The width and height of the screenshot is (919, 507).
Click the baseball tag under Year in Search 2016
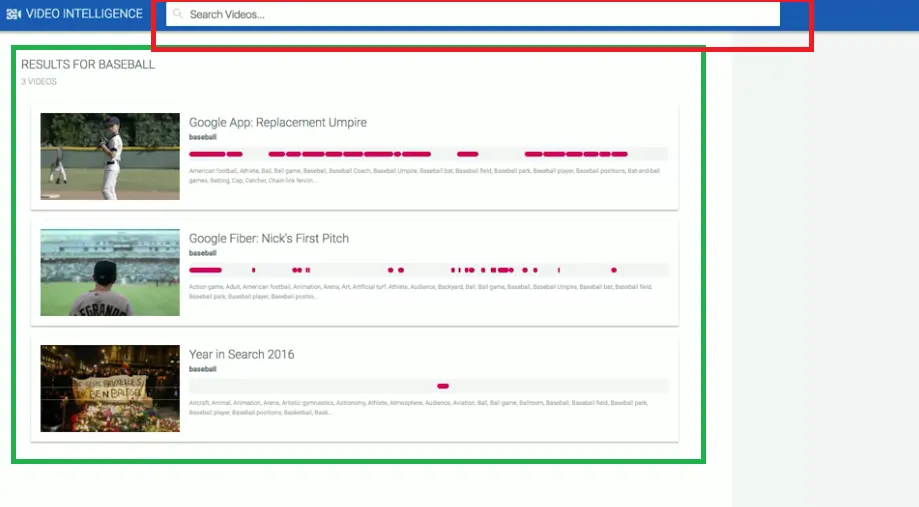[x=203, y=369]
